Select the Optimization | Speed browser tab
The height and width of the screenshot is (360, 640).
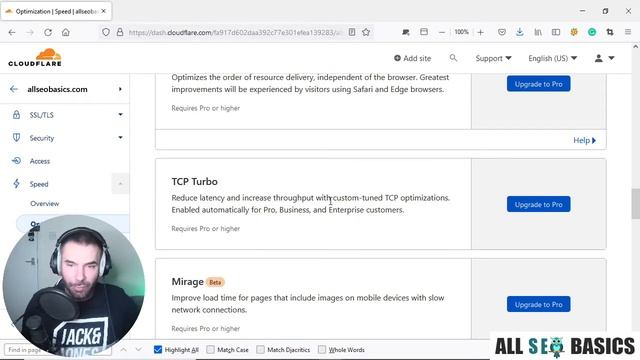click(56, 11)
